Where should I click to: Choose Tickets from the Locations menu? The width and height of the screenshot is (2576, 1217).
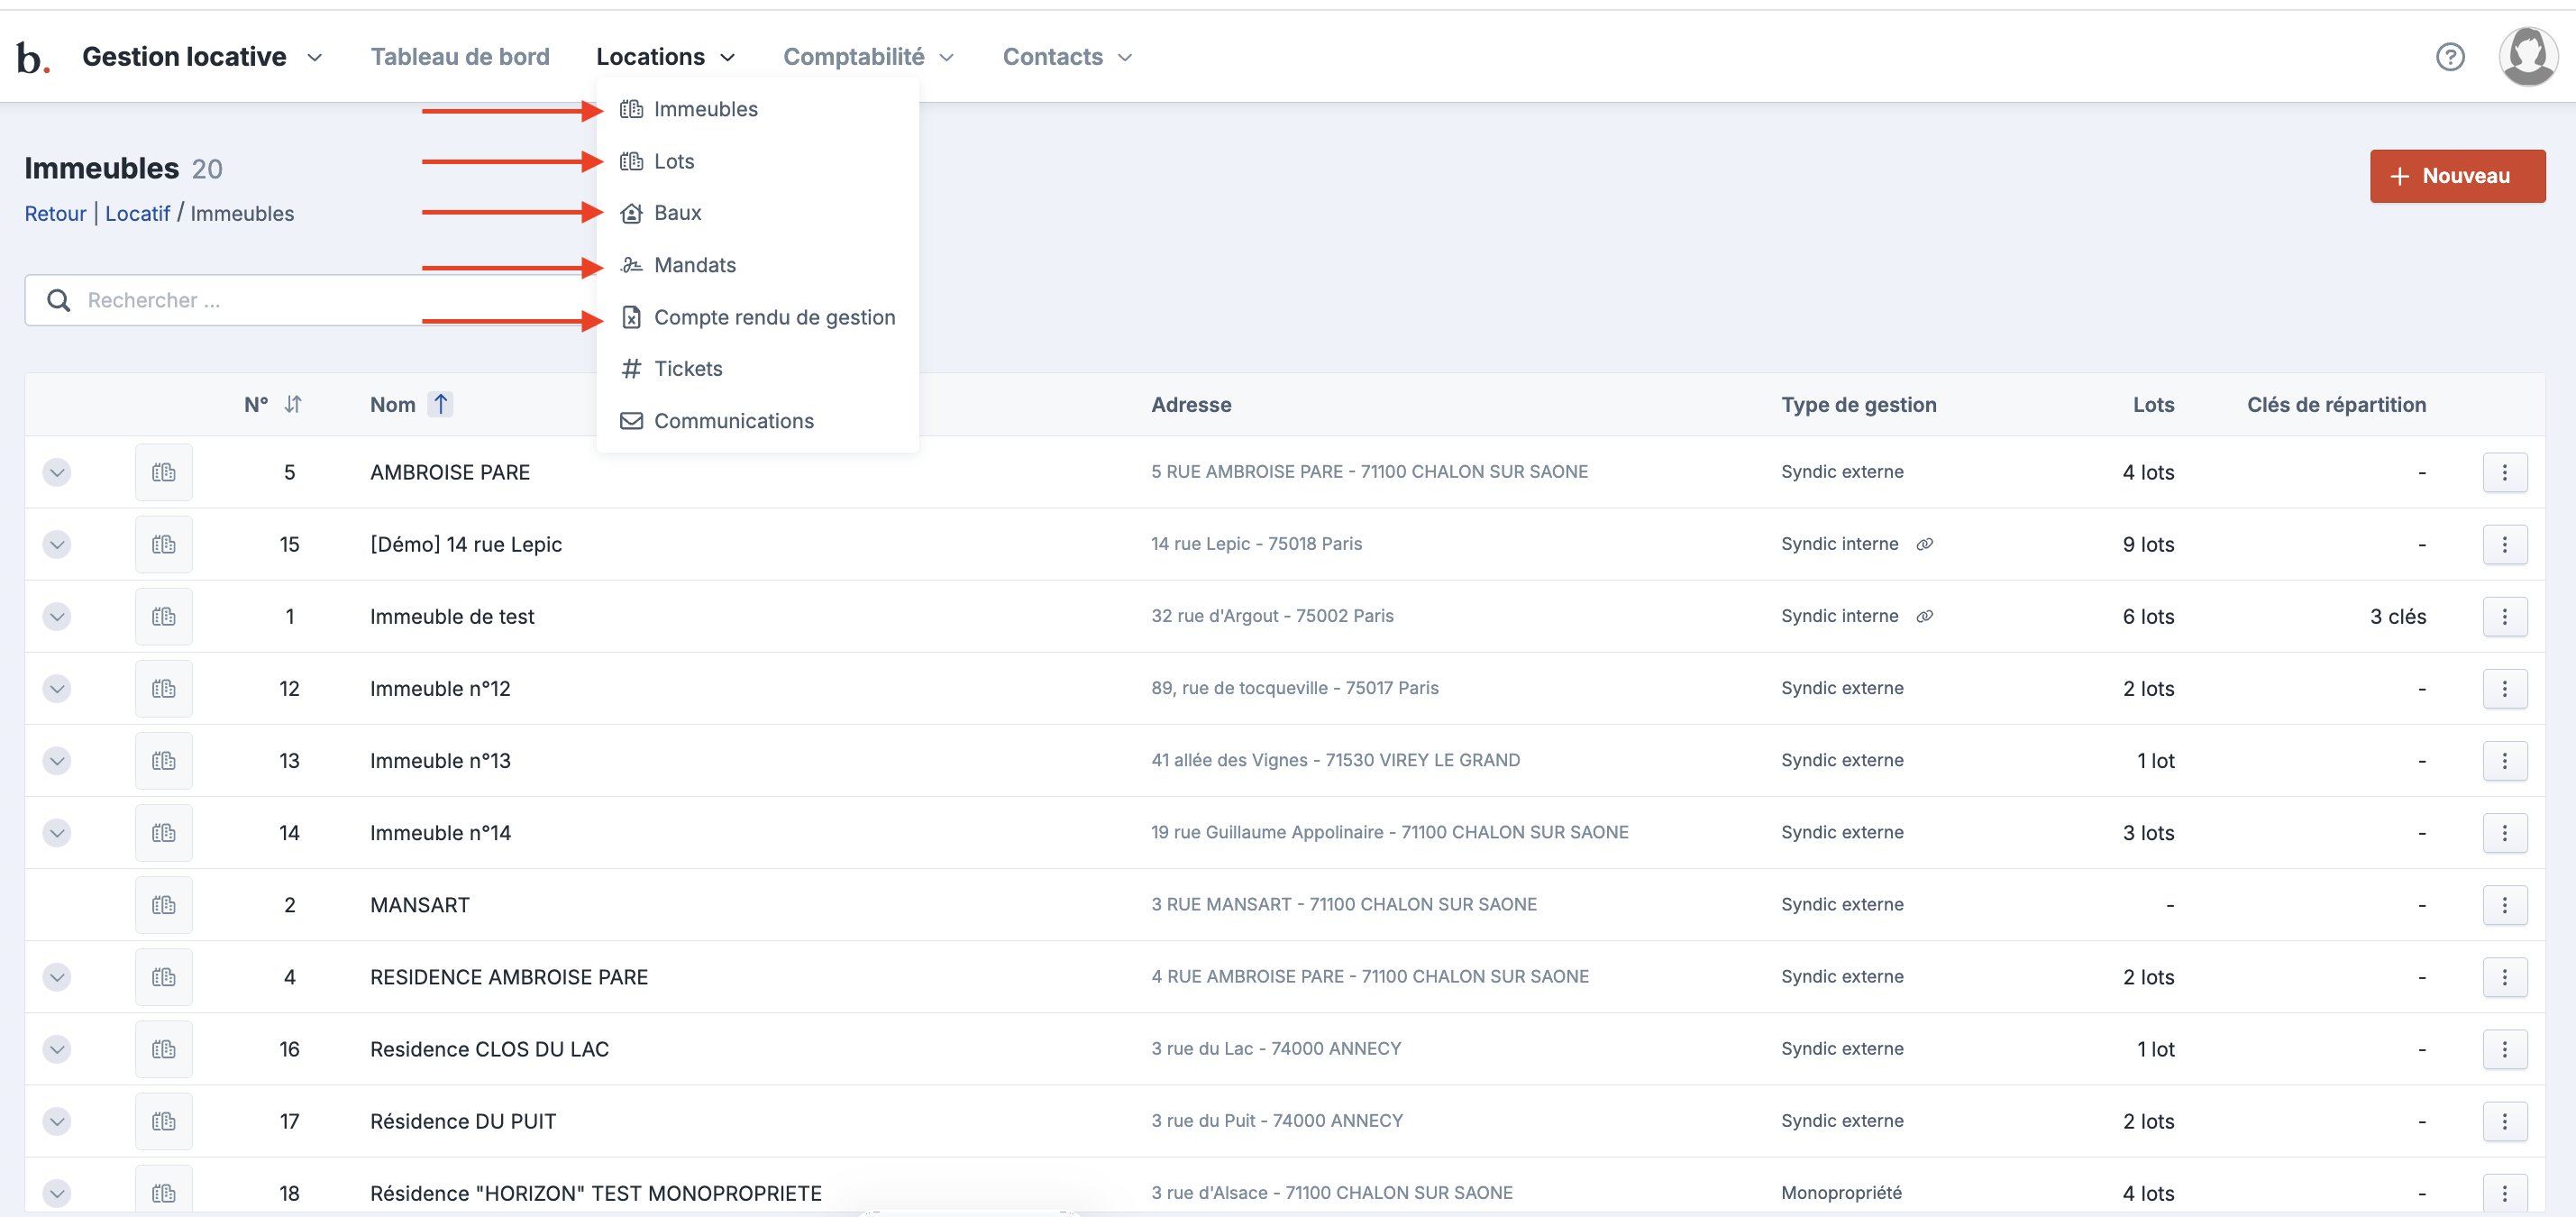687,369
